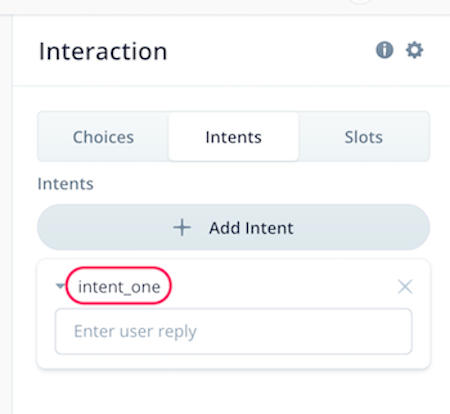This screenshot has width=450, height=414.
Task: Click the Add Intent text label
Action: (251, 228)
